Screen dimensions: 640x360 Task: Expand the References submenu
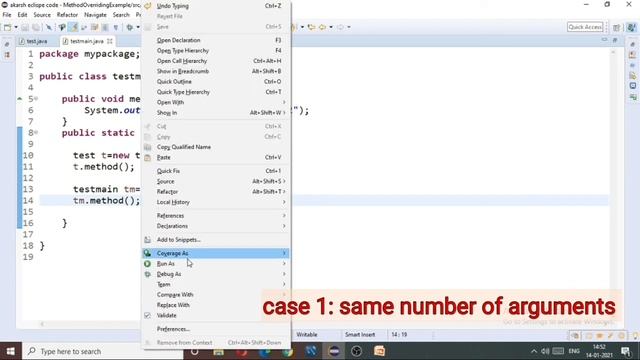[x=216, y=216]
